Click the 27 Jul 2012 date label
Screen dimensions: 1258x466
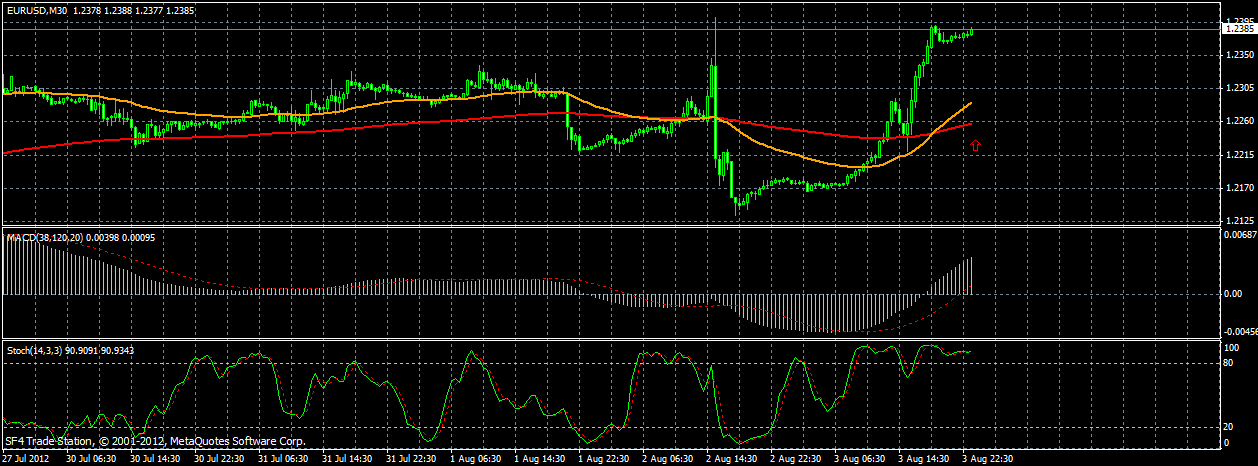click(x=26, y=459)
